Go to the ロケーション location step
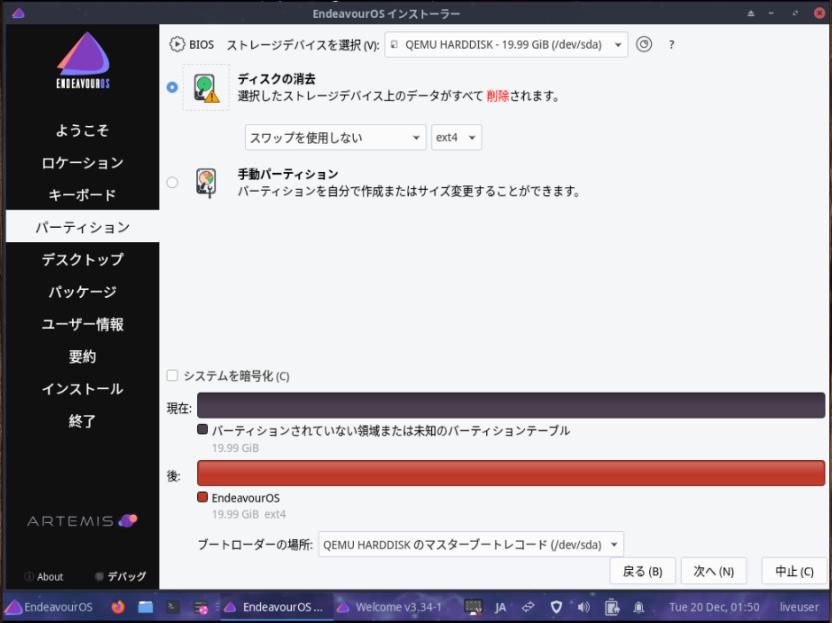Viewport: 832px width, 623px height. [x=82, y=162]
